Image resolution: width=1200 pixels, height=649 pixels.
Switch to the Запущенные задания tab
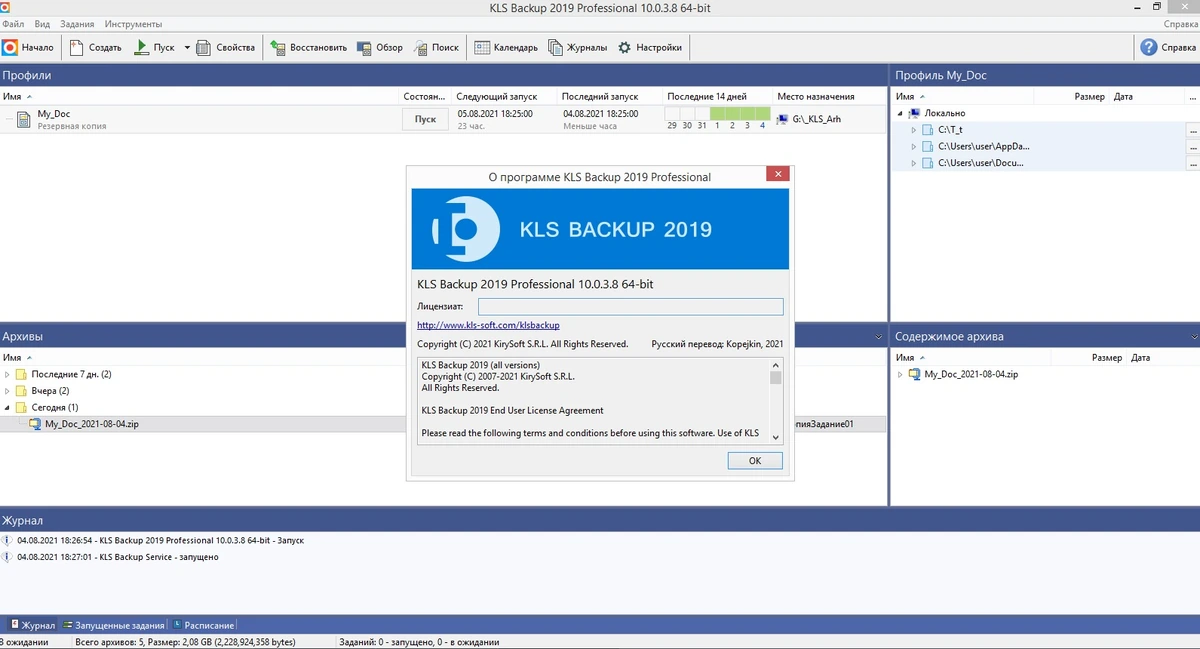(x=113, y=625)
